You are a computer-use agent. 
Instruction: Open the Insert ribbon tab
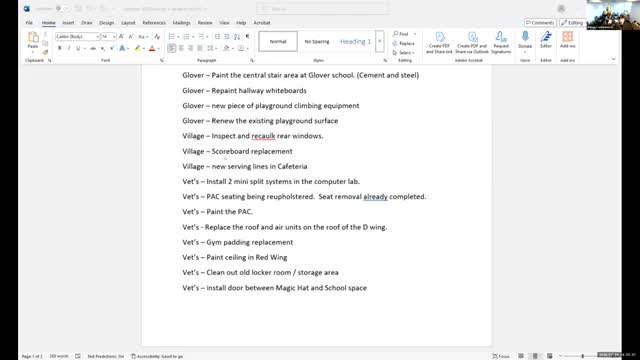coord(68,23)
